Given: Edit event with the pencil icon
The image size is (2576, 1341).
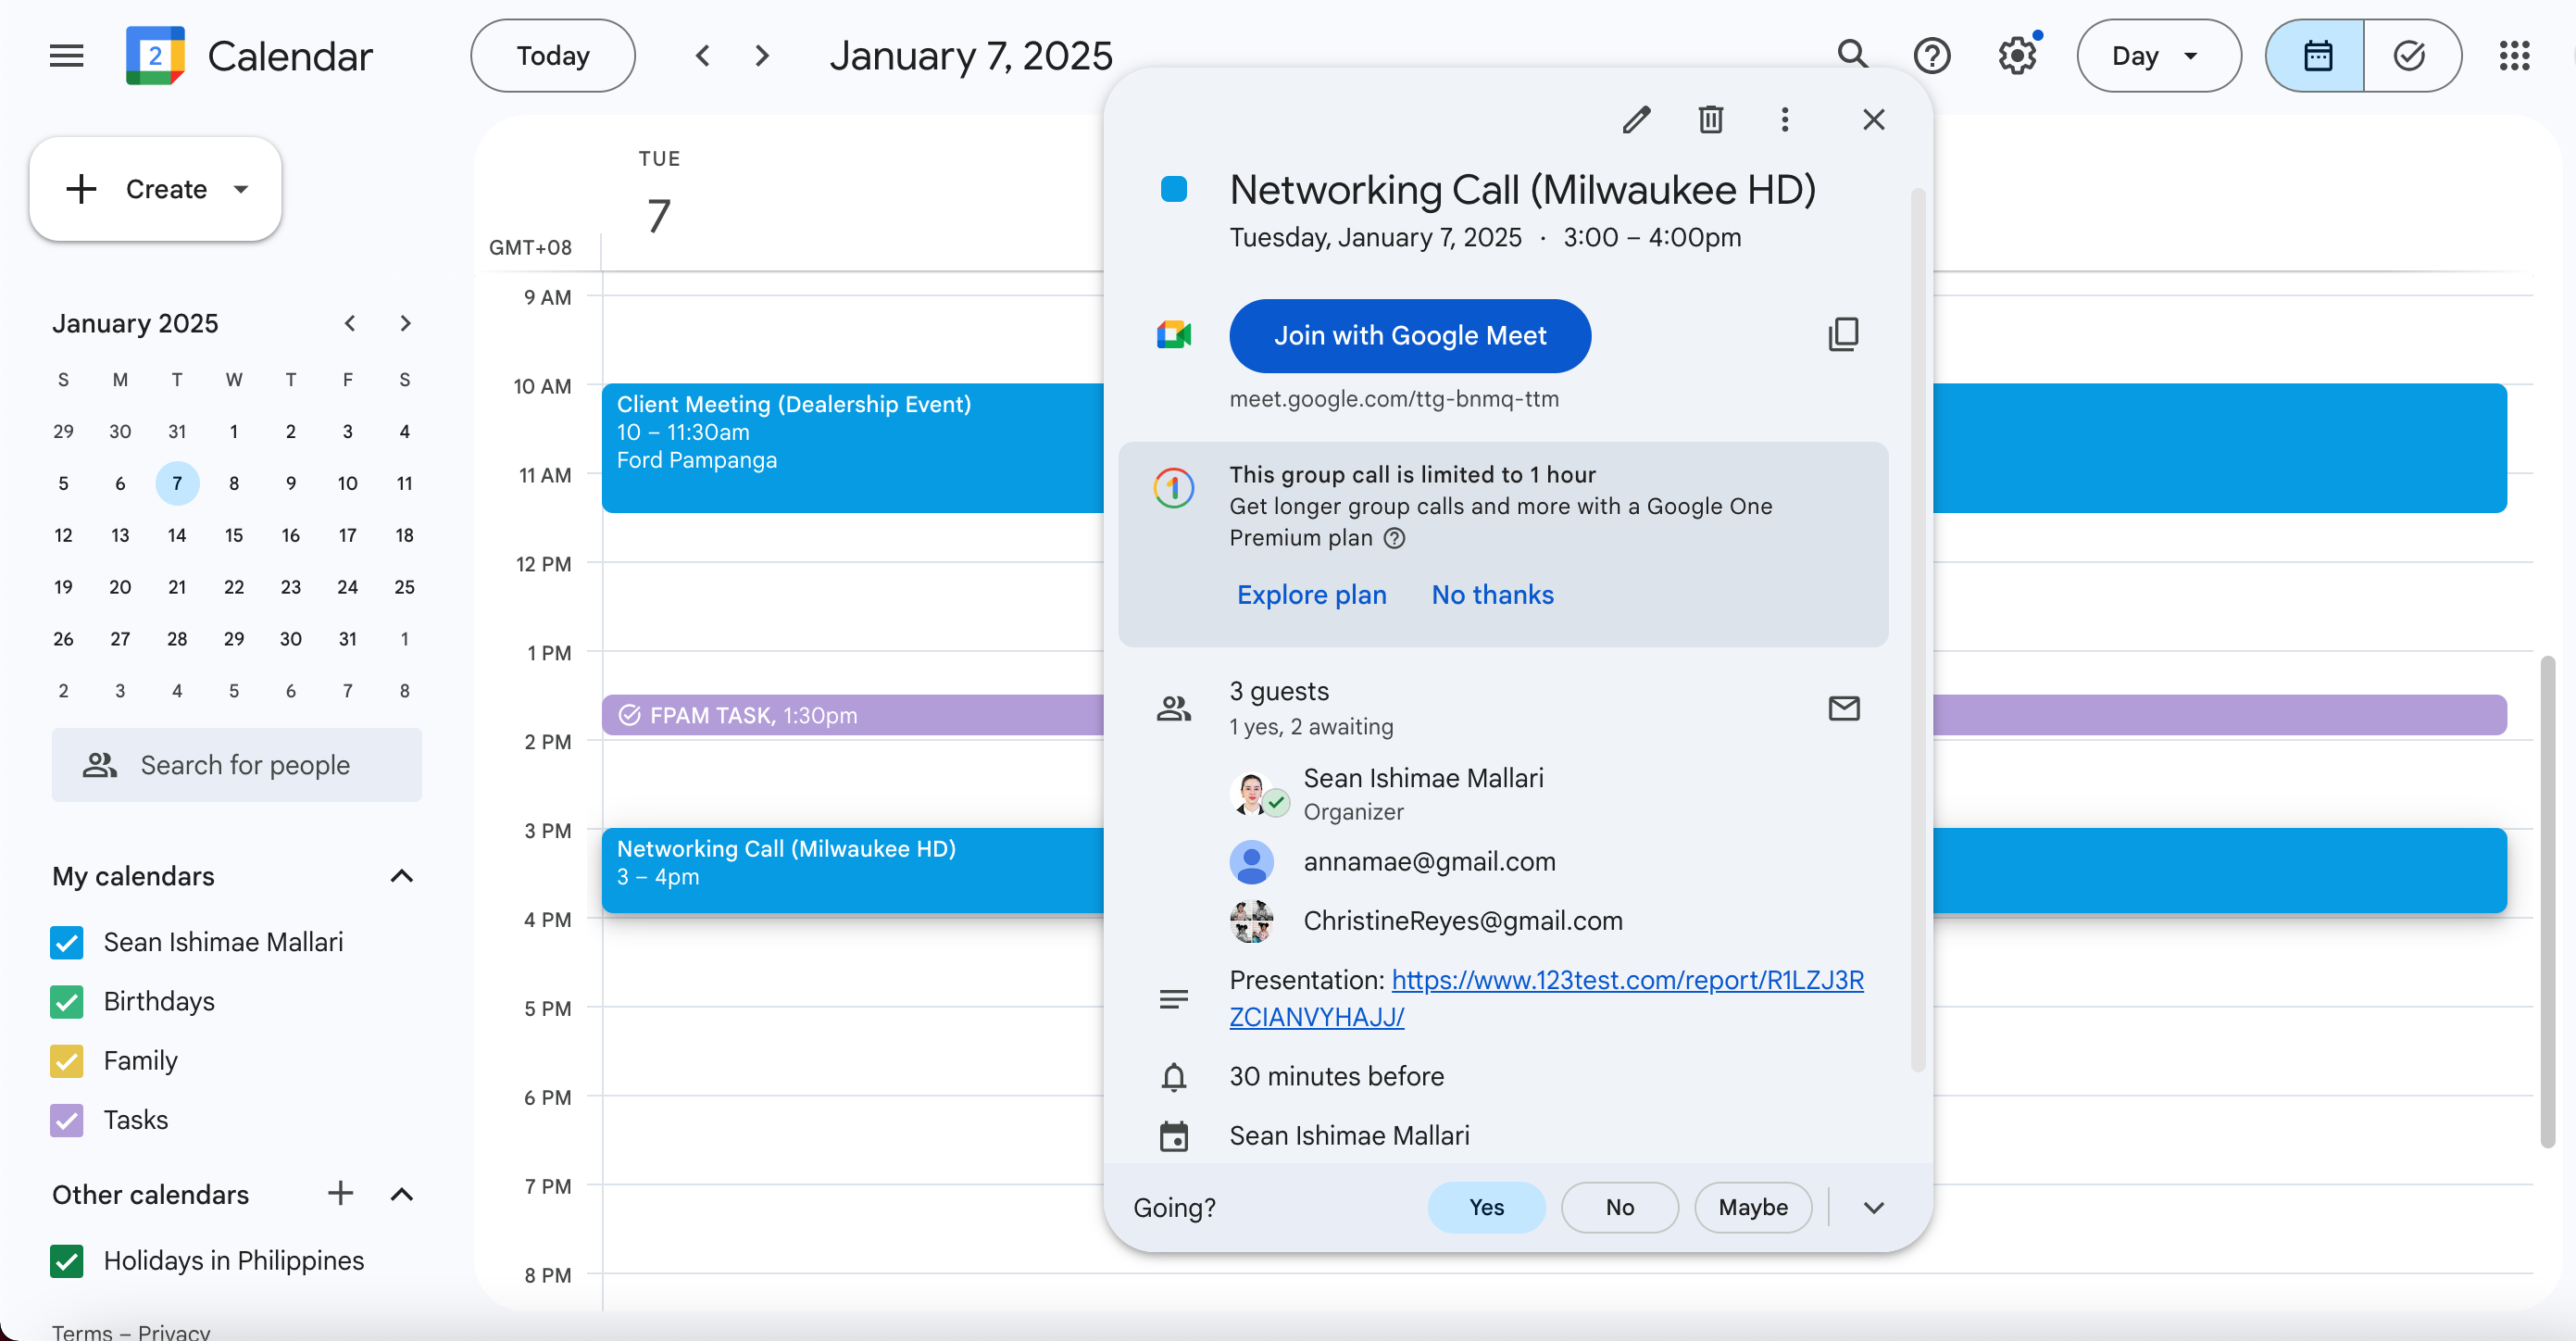Looking at the screenshot, I should [1636, 120].
